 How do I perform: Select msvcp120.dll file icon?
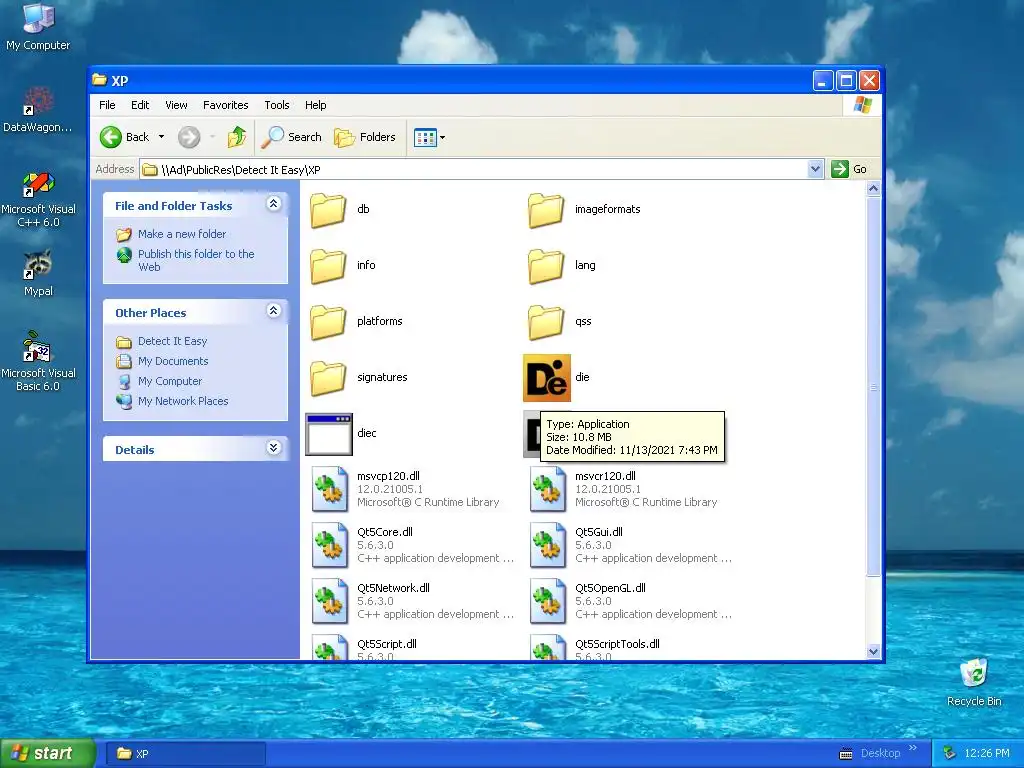(x=329, y=489)
